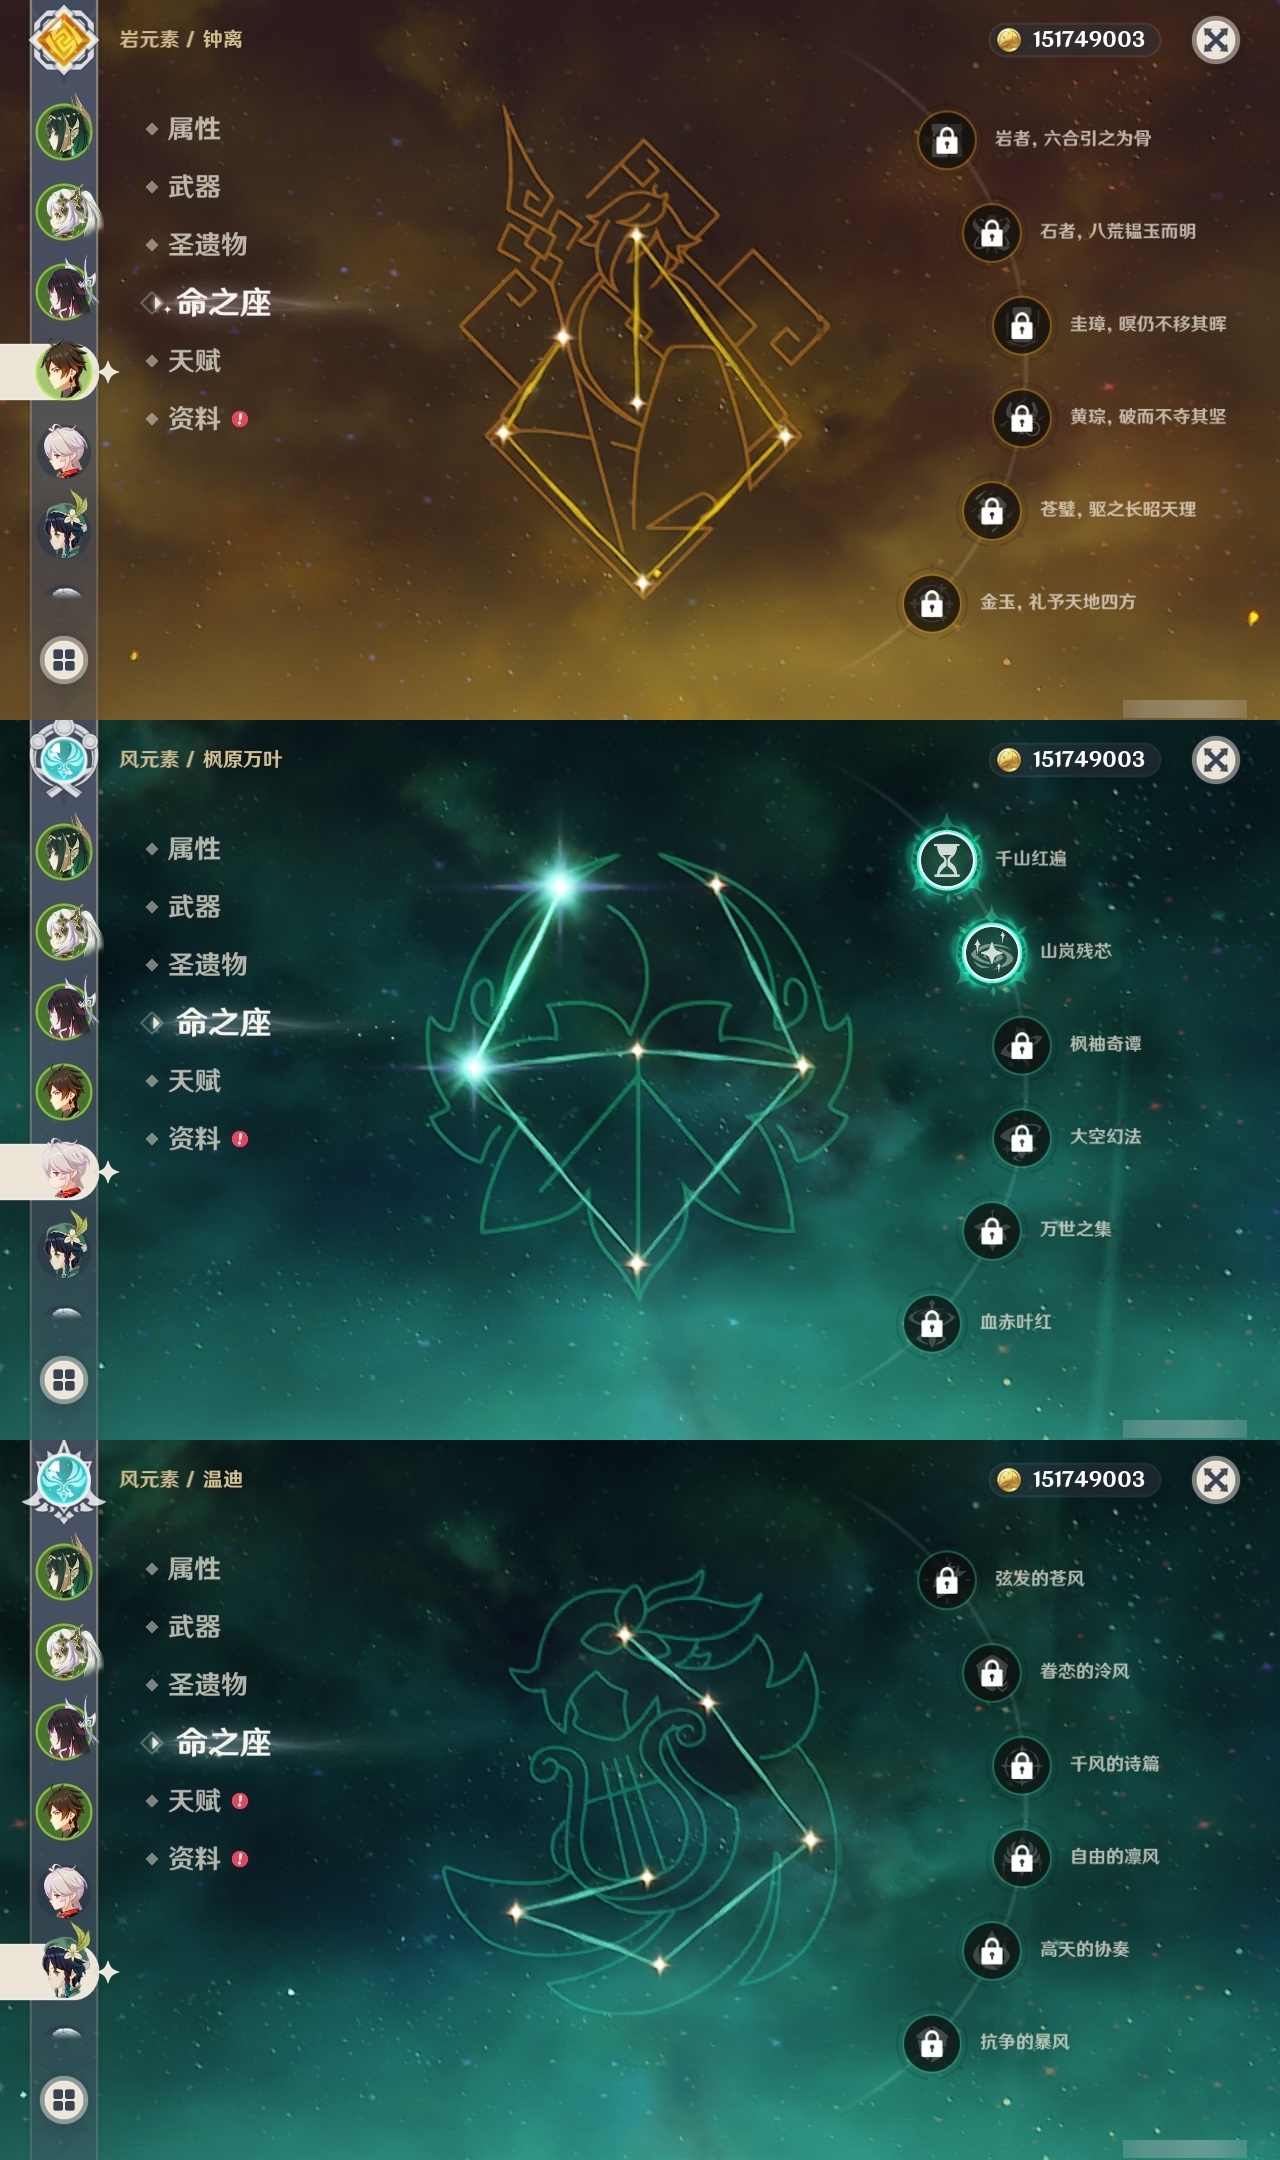The width and height of the screenshot is (1280, 2160).
Task: Click the 枫袖奇谭 constellation label
Action: coord(1105,1044)
